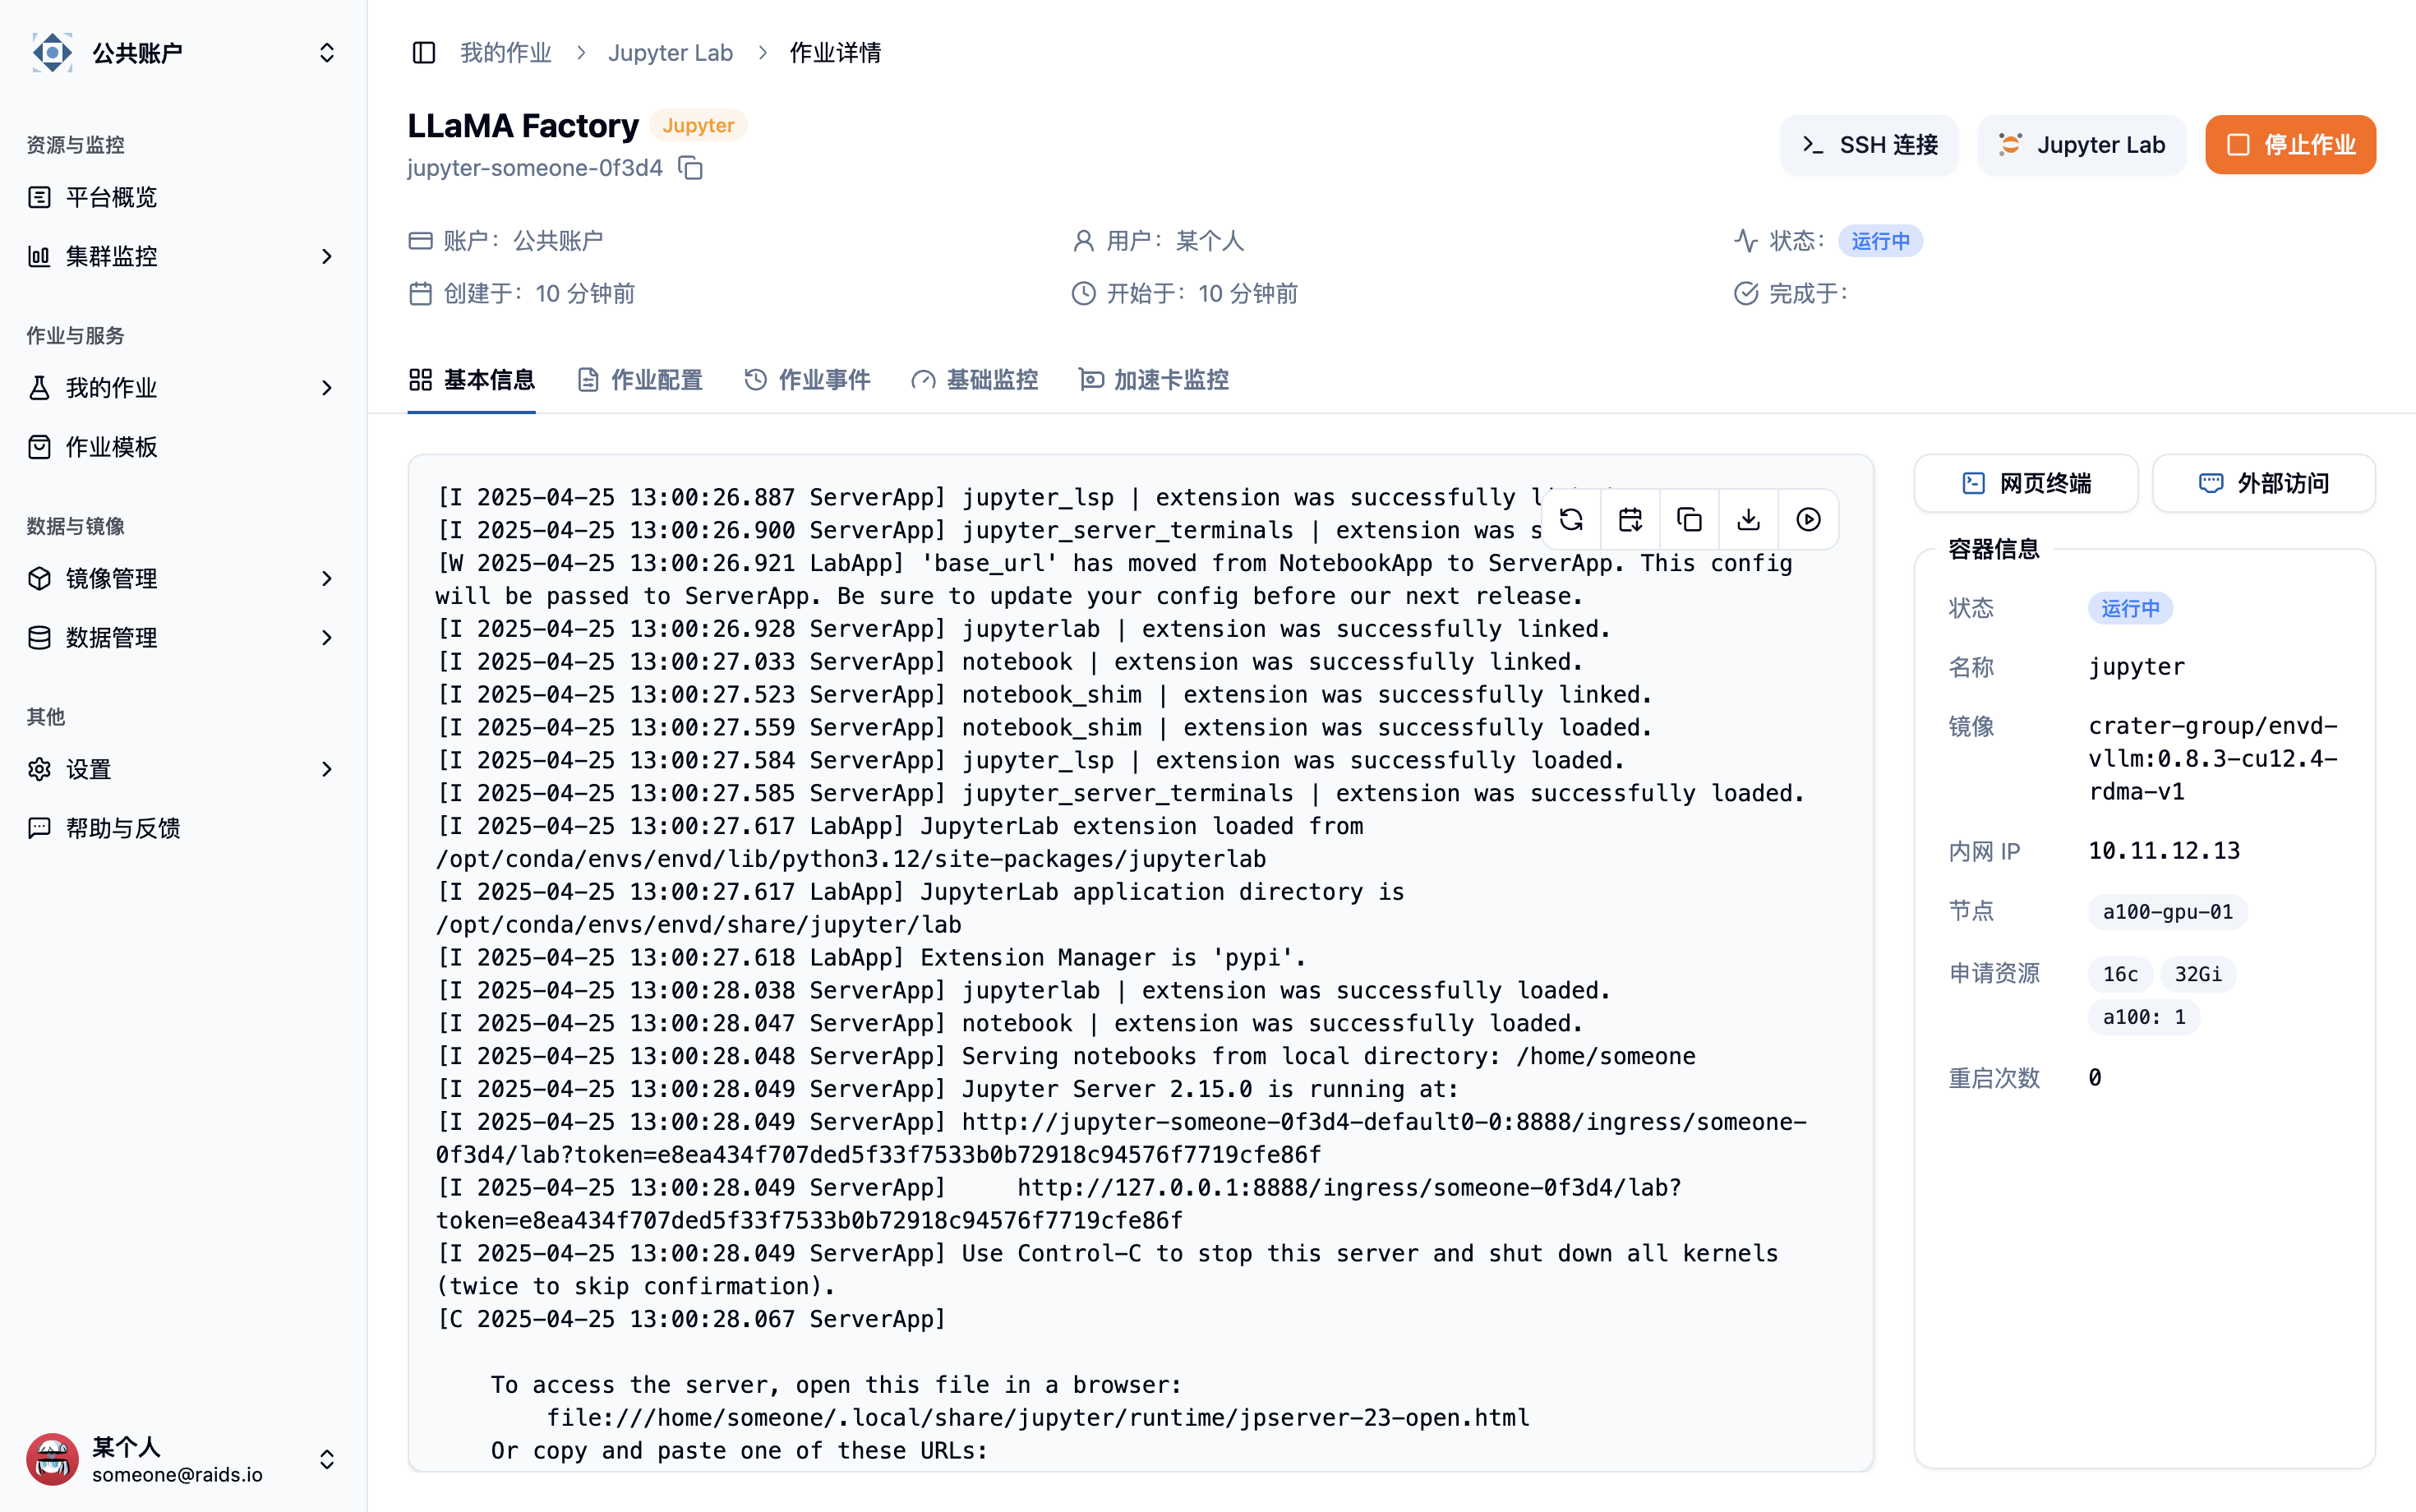
Task: Click 镜像管理 cube icon
Action: pos(39,578)
